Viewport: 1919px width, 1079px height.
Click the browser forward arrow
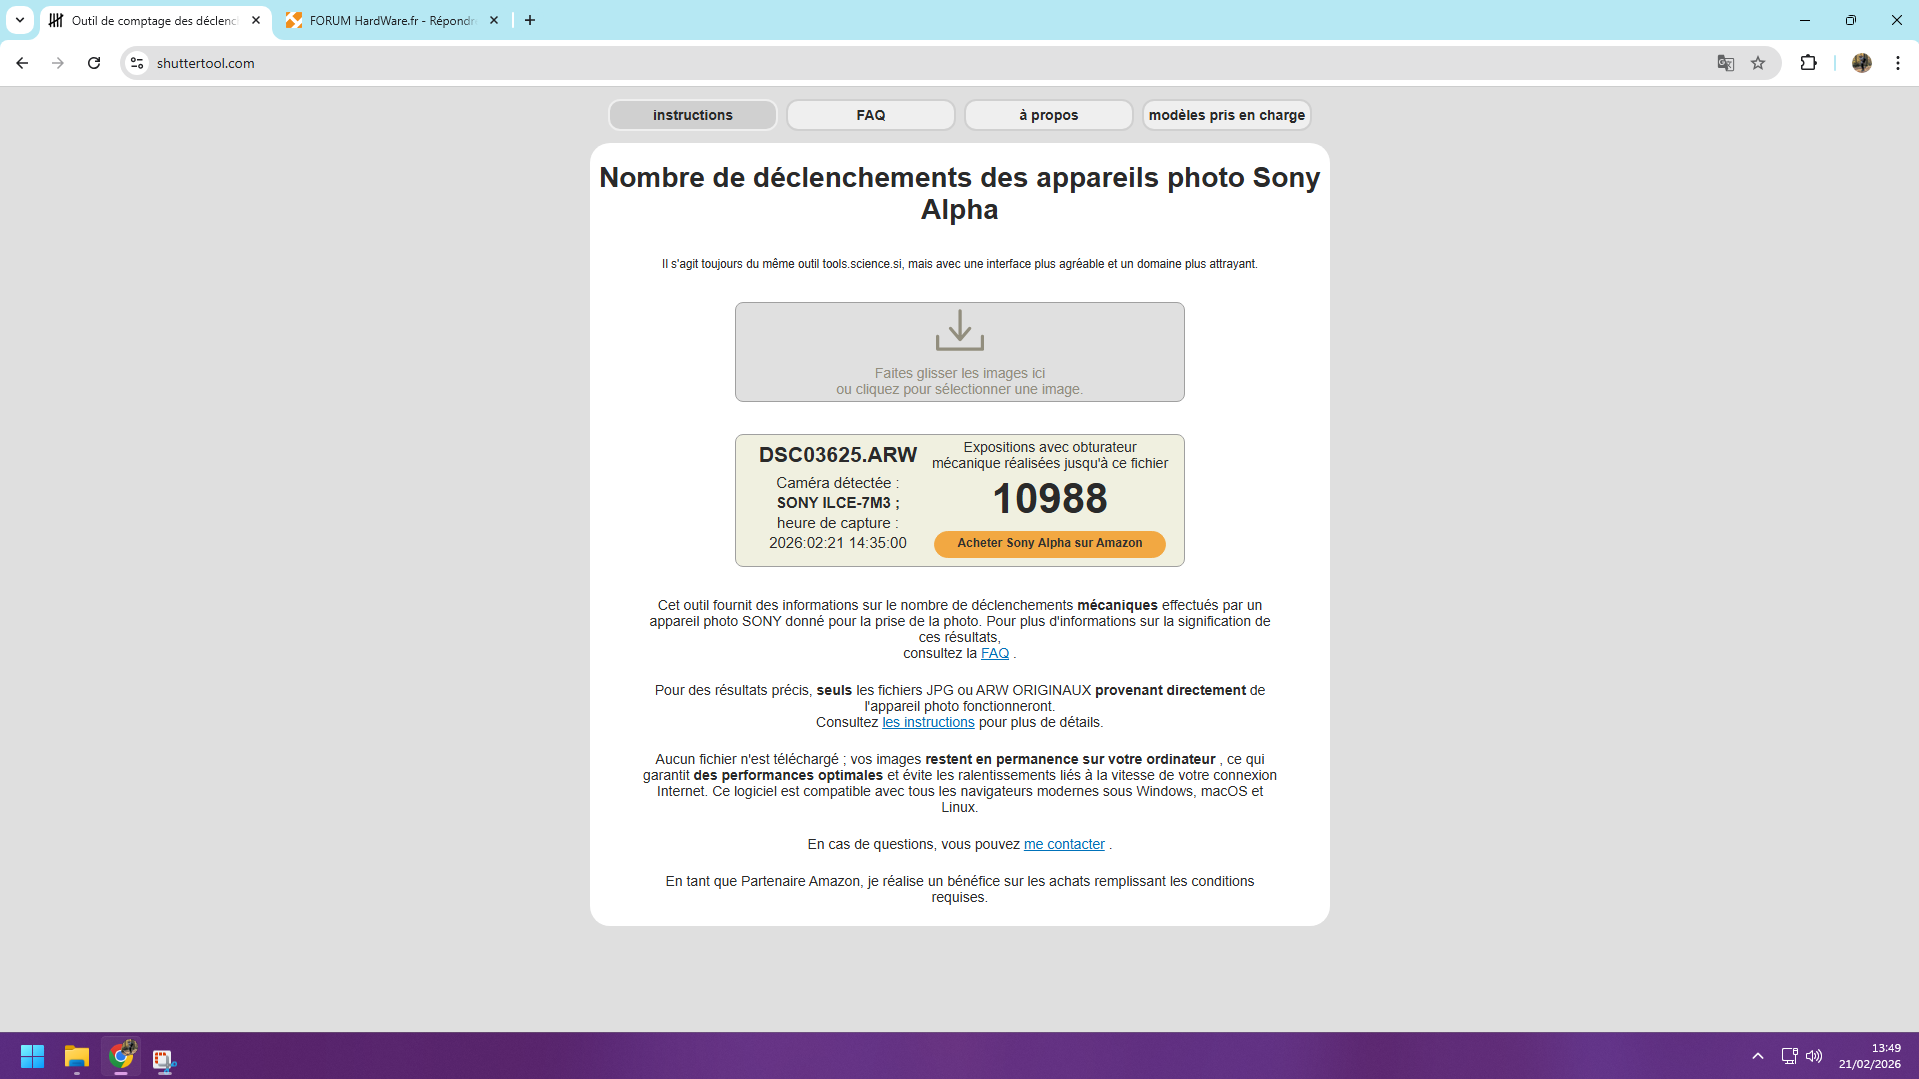[58, 63]
